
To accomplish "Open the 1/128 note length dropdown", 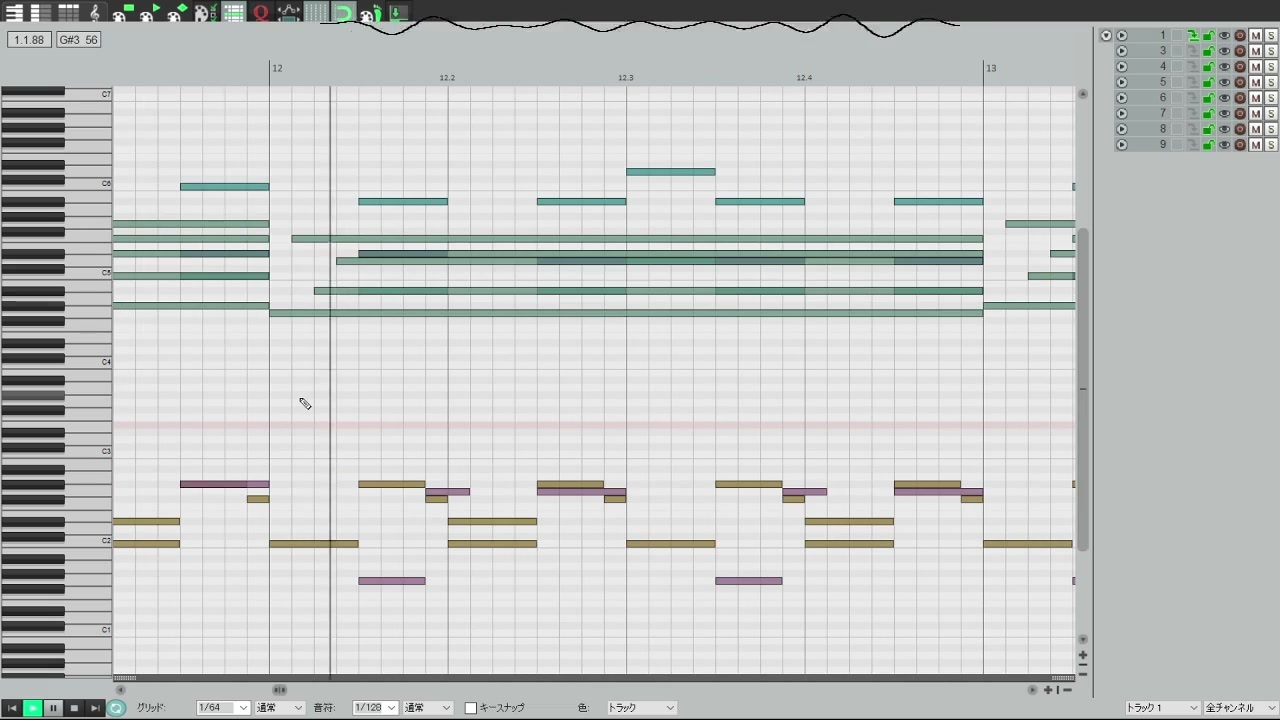I will (x=376, y=708).
